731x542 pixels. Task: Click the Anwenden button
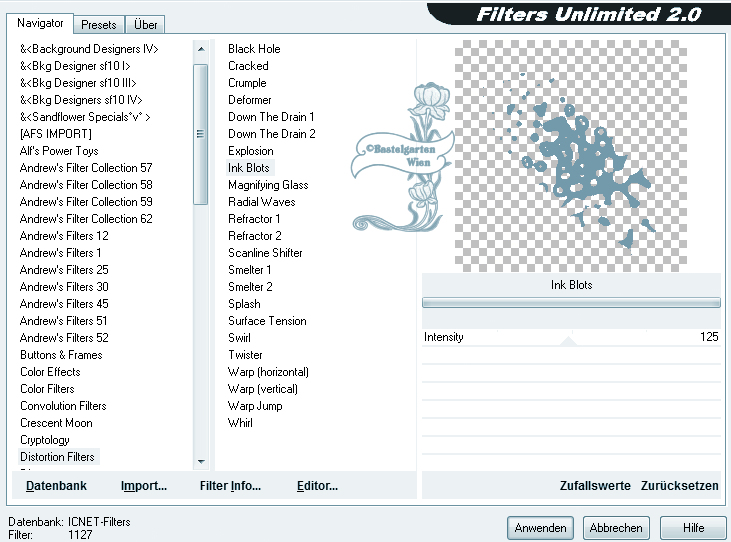pyautogui.click(x=540, y=528)
